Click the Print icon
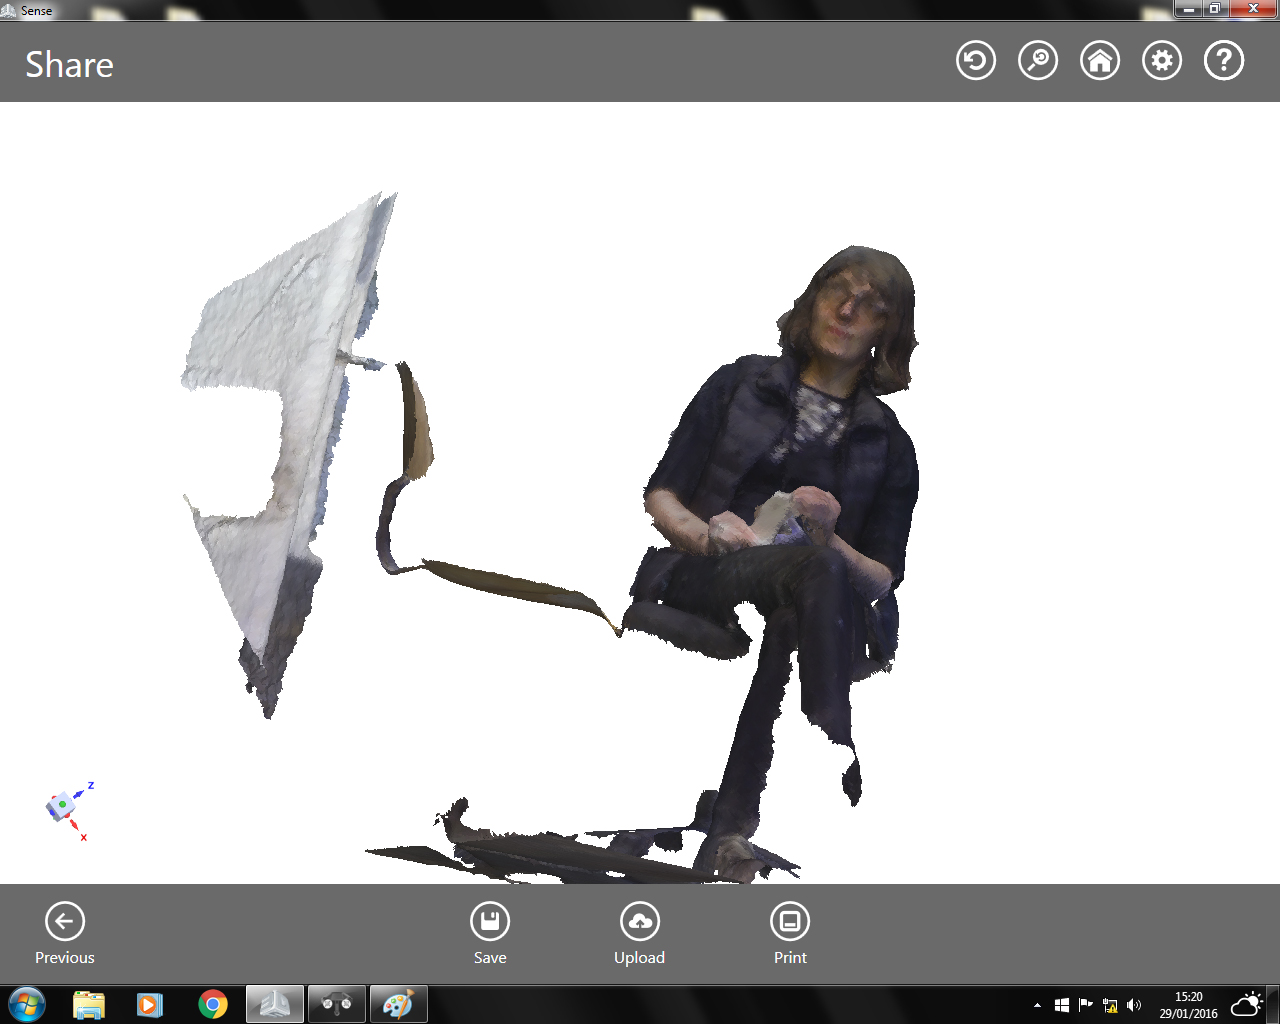Image resolution: width=1280 pixels, height=1024 pixels. click(790, 921)
